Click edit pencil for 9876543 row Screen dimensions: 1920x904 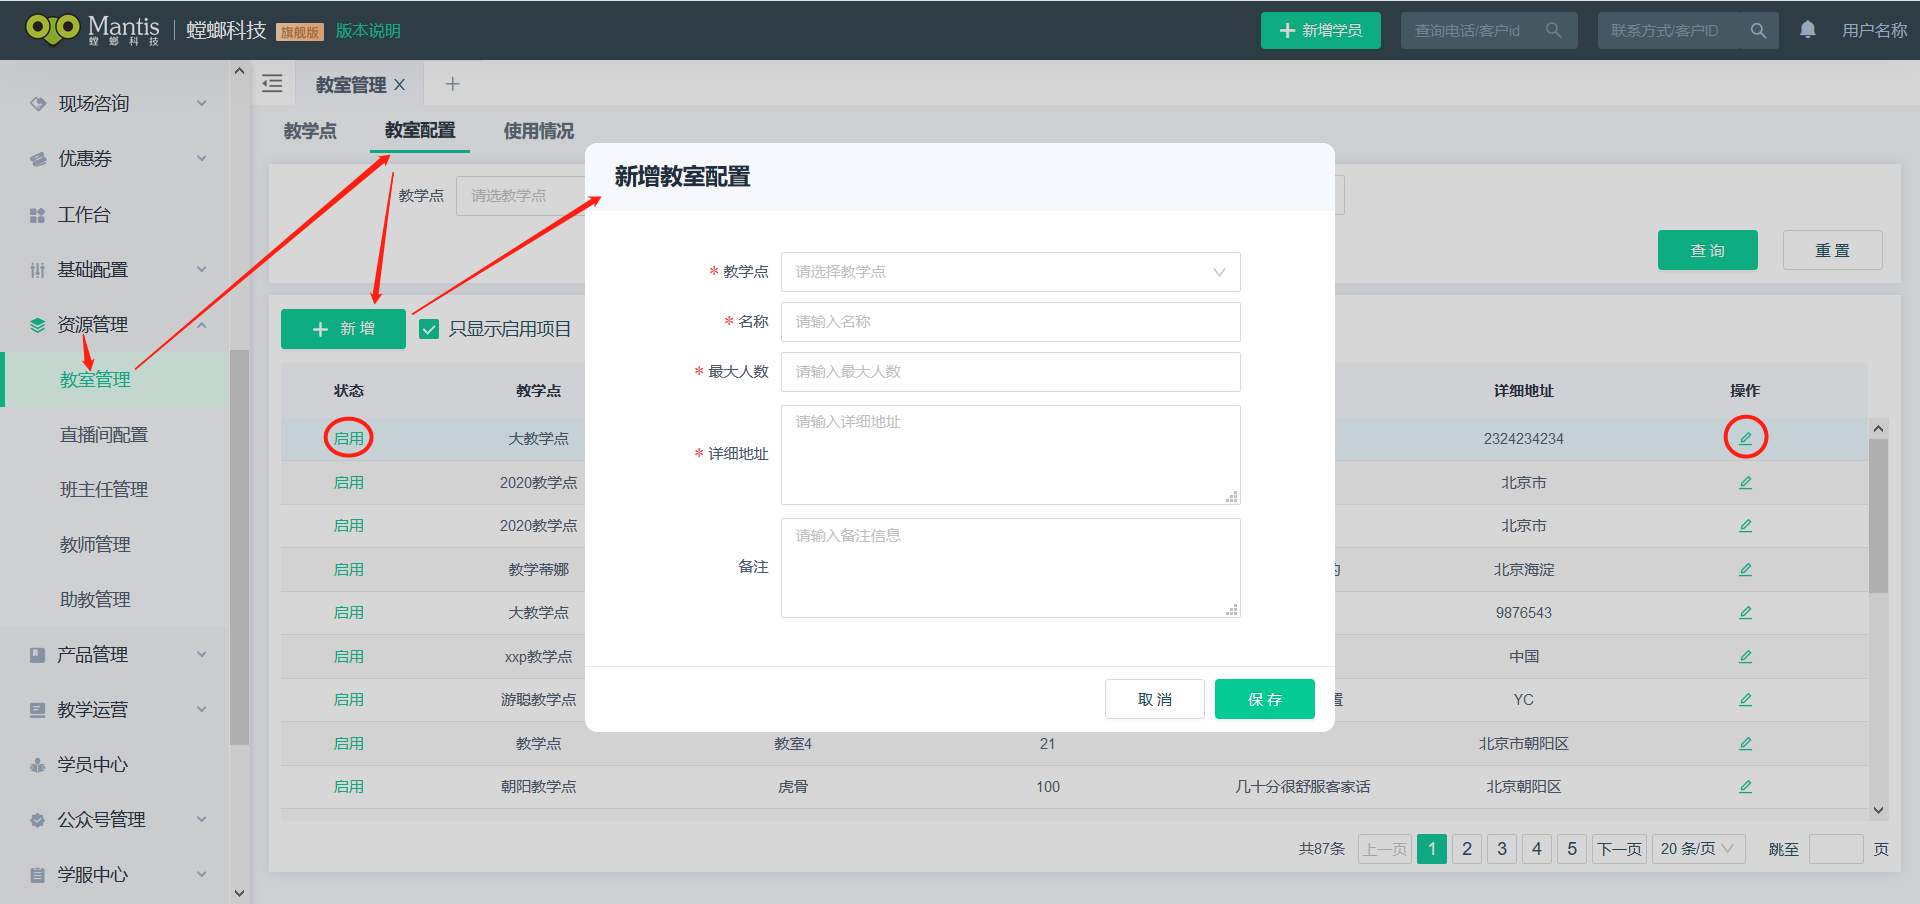[x=1745, y=613]
